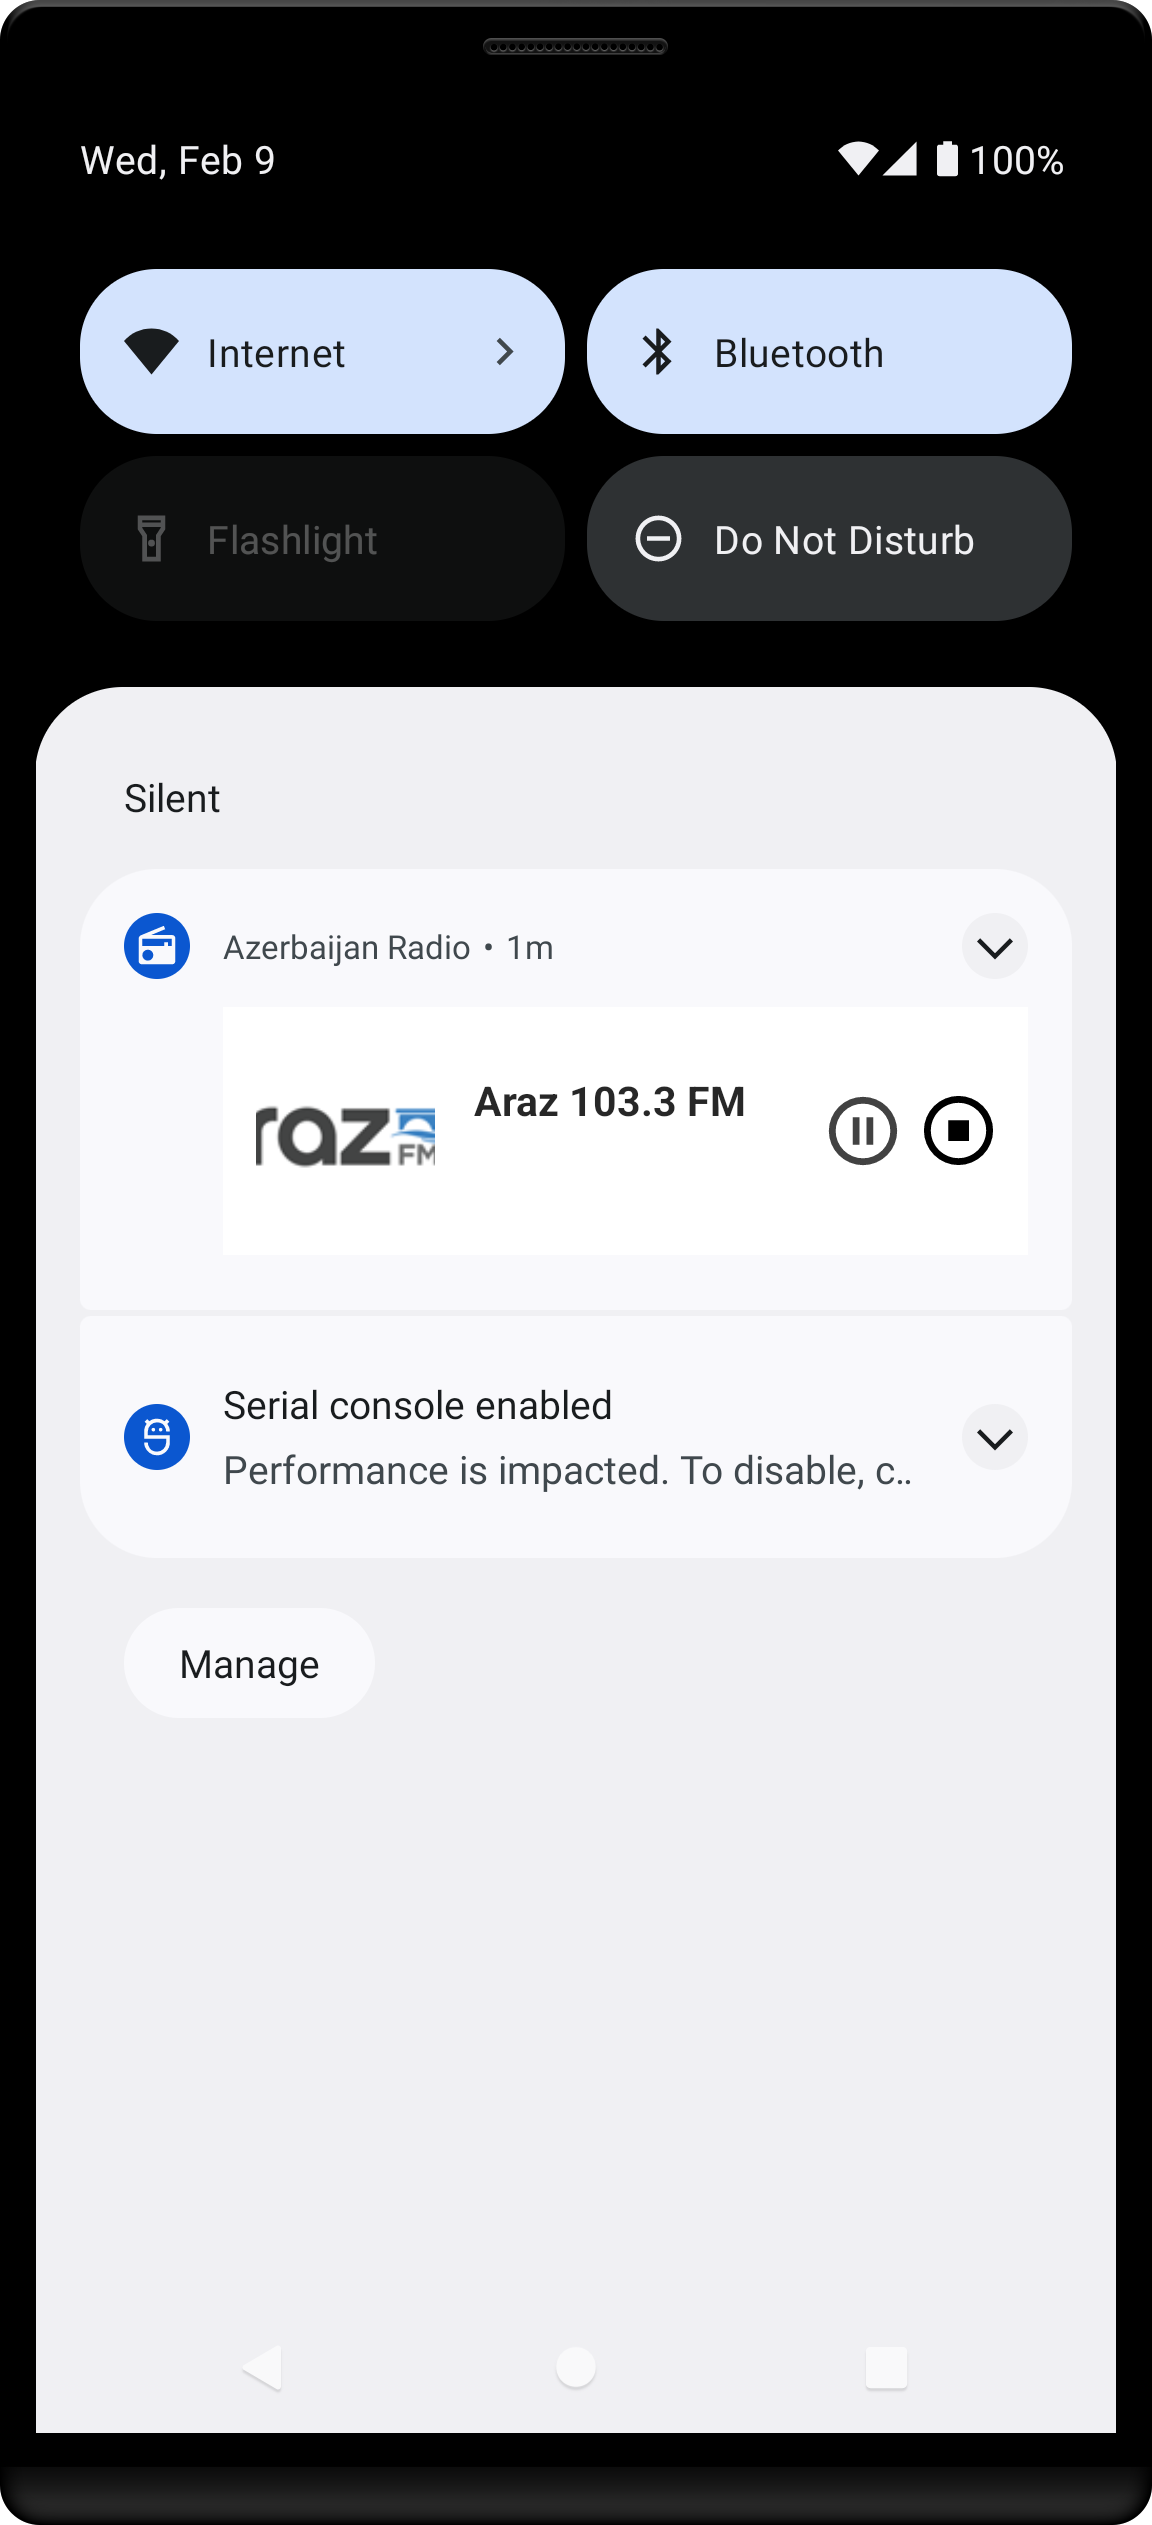Tap the Serial console Android system icon
Image resolution: width=1152 pixels, height=2525 pixels.
[x=157, y=1438]
